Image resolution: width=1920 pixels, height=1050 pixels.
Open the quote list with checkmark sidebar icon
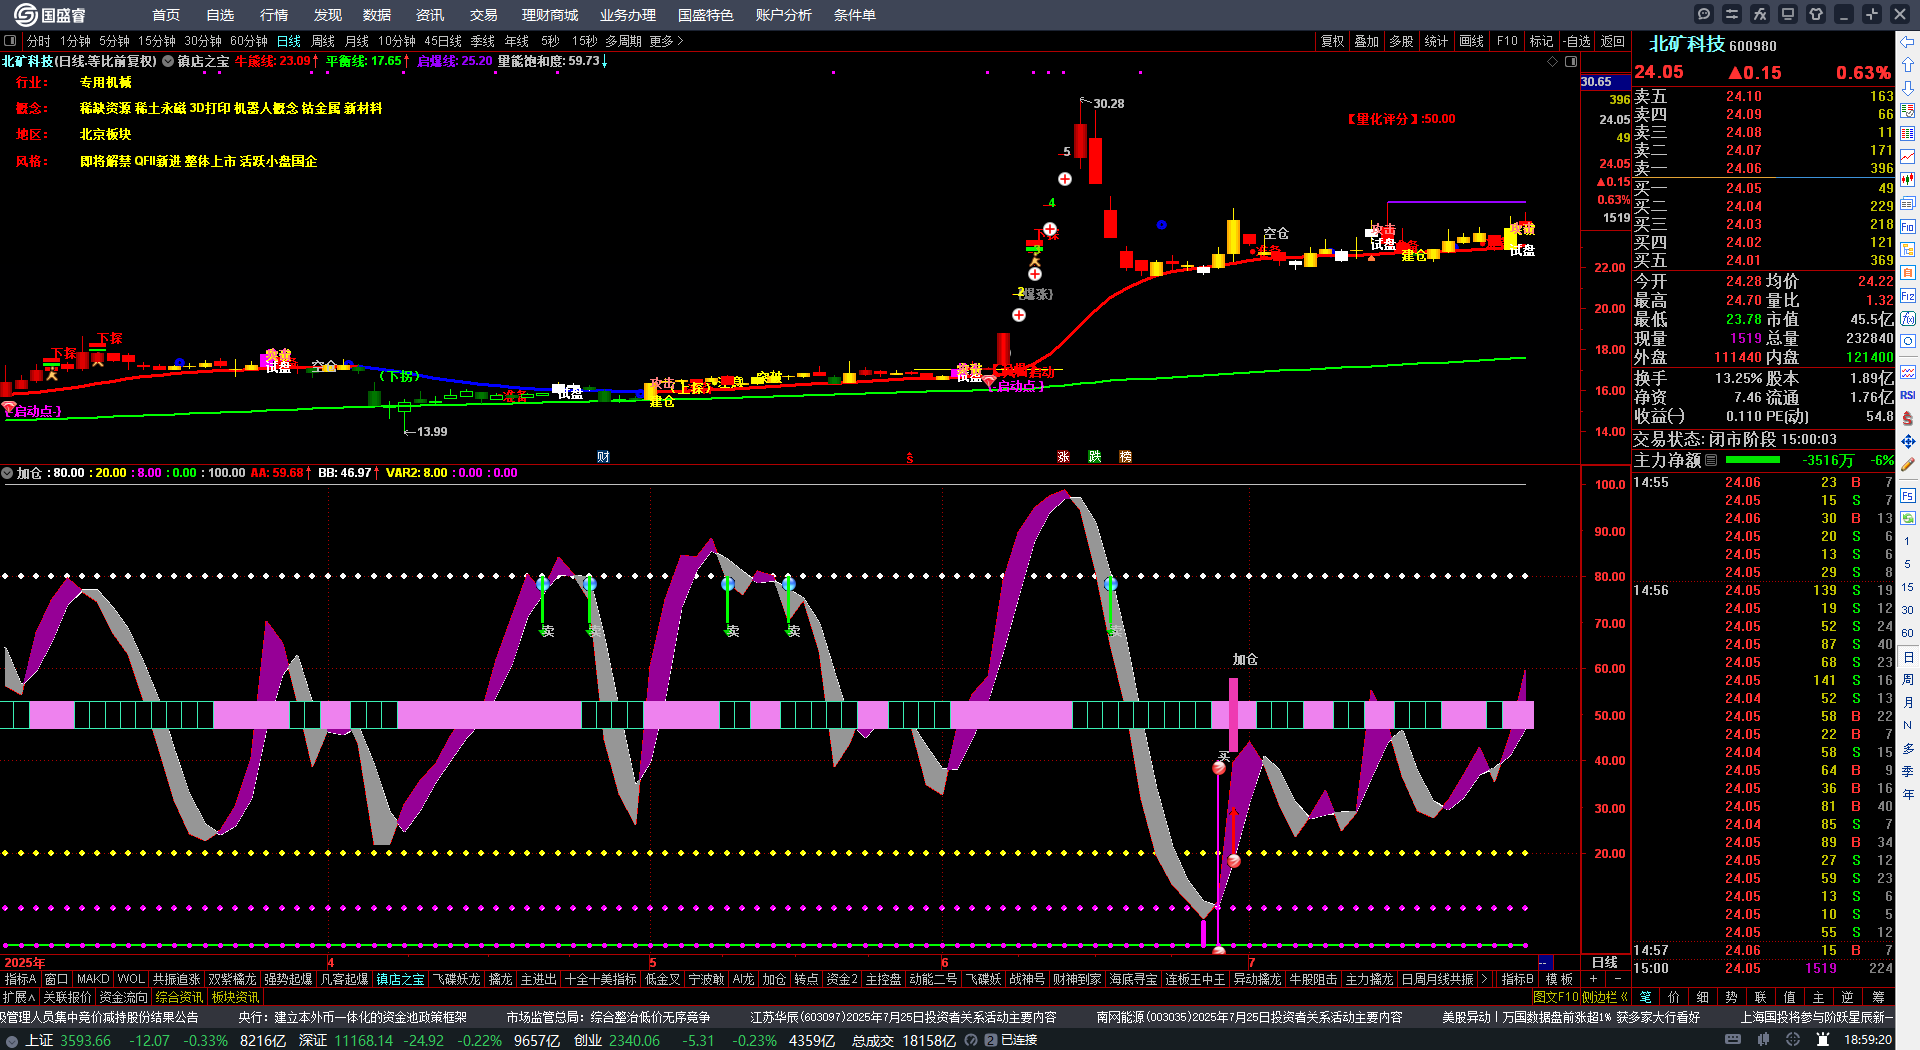coord(1908,110)
